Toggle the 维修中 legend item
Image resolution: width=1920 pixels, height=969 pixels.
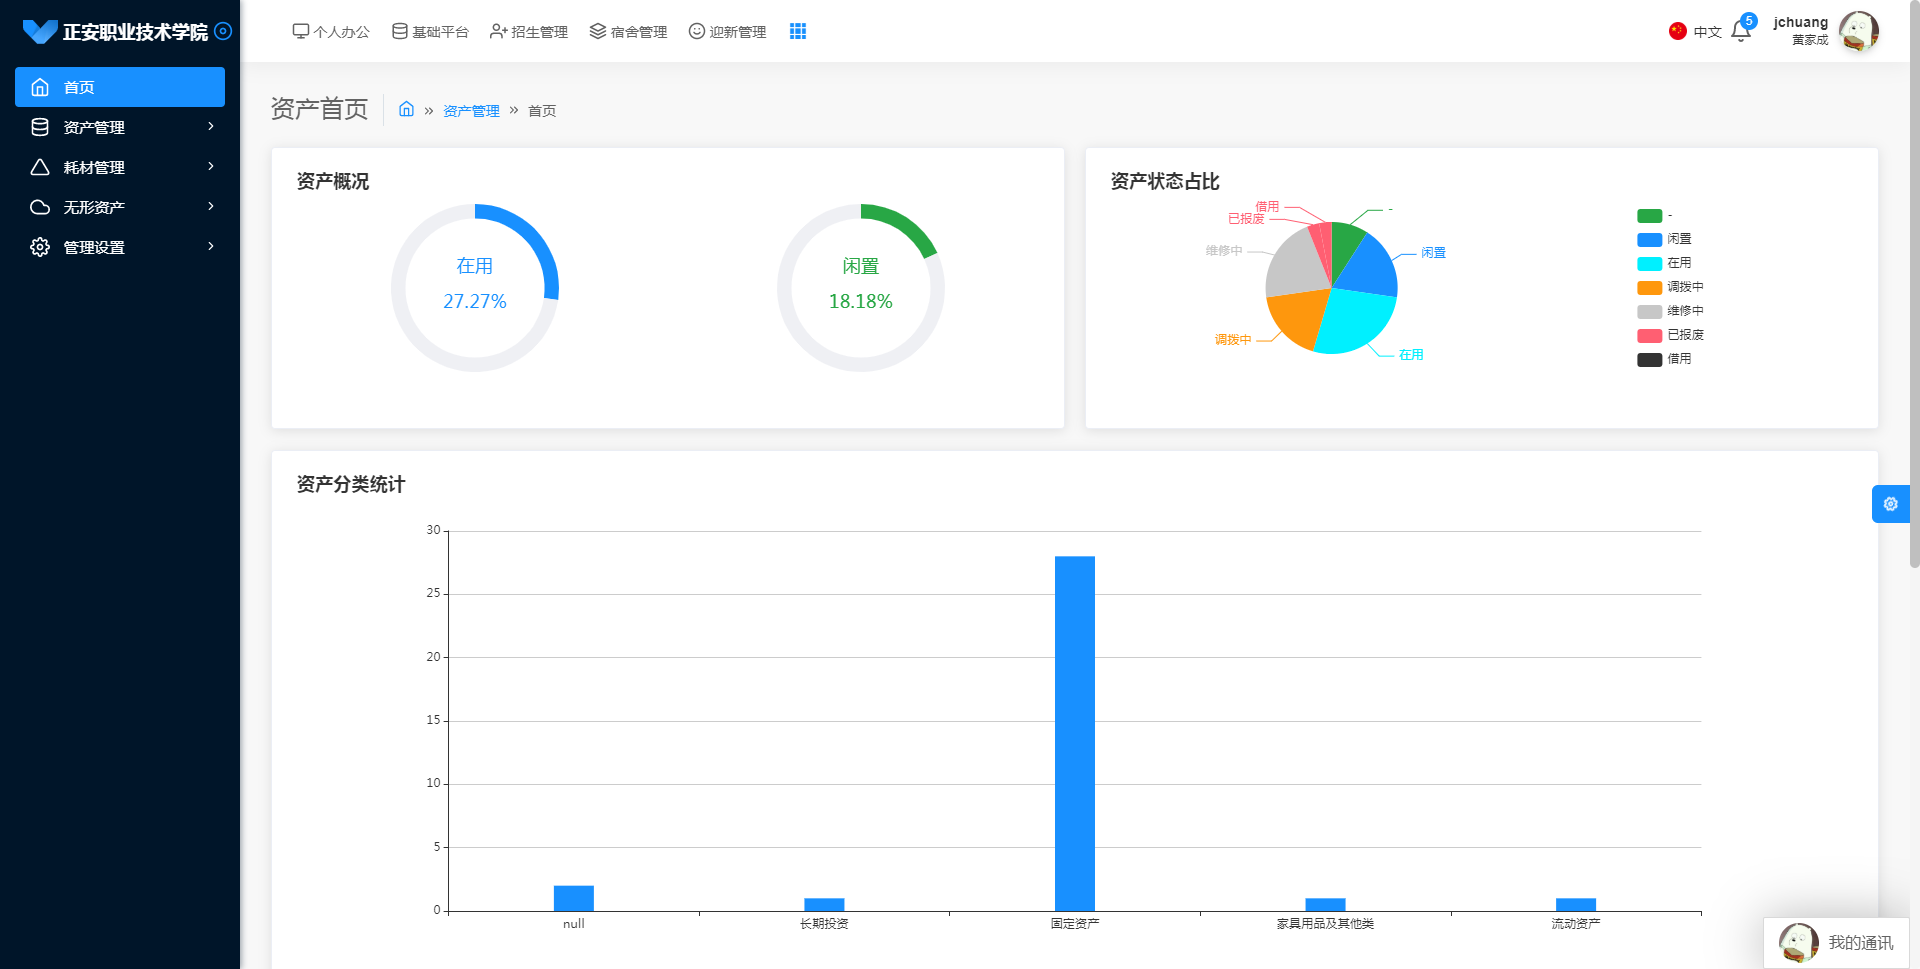click(1670, 312)
